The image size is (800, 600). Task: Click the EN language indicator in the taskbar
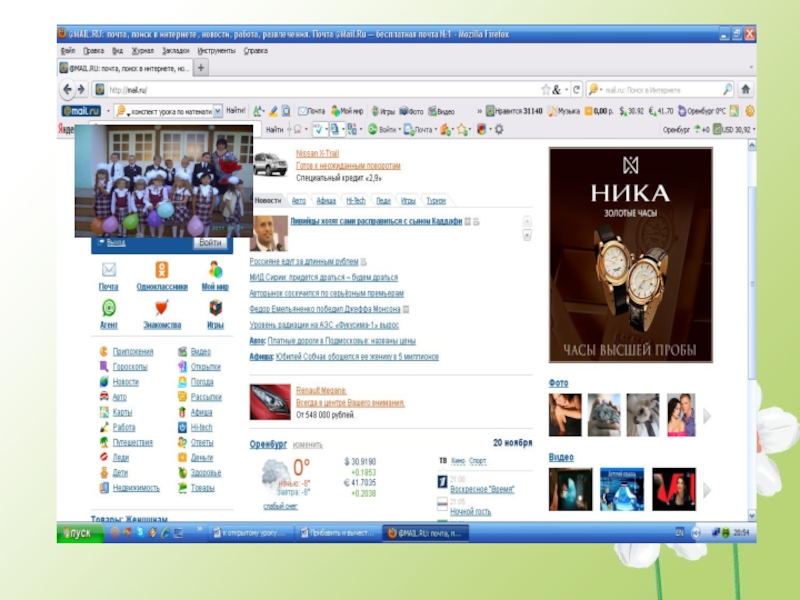[679, 533]
